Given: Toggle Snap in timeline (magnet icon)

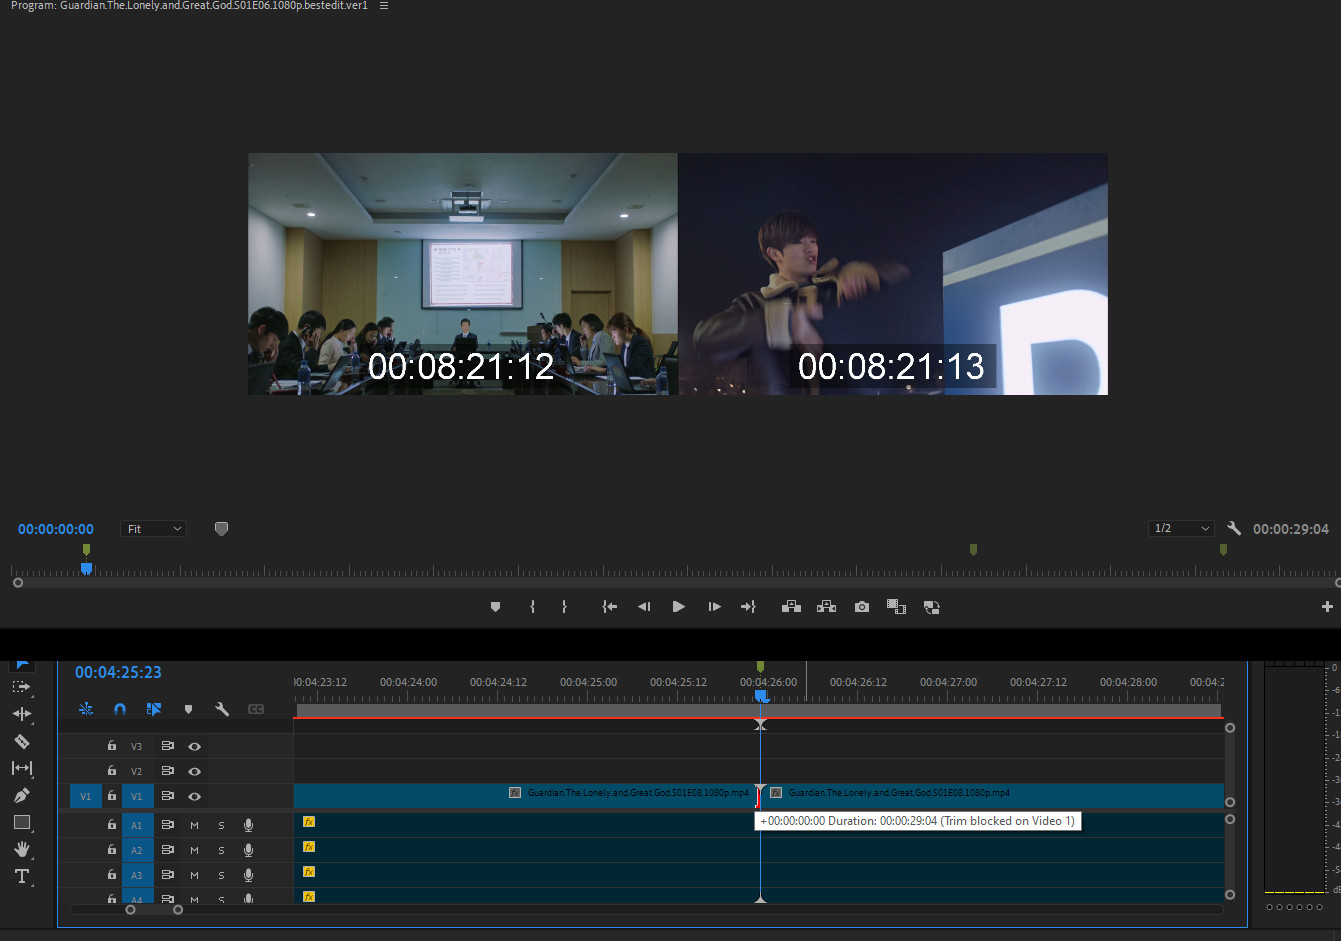Looking at the screenshot, I should [x=120, y=709].
